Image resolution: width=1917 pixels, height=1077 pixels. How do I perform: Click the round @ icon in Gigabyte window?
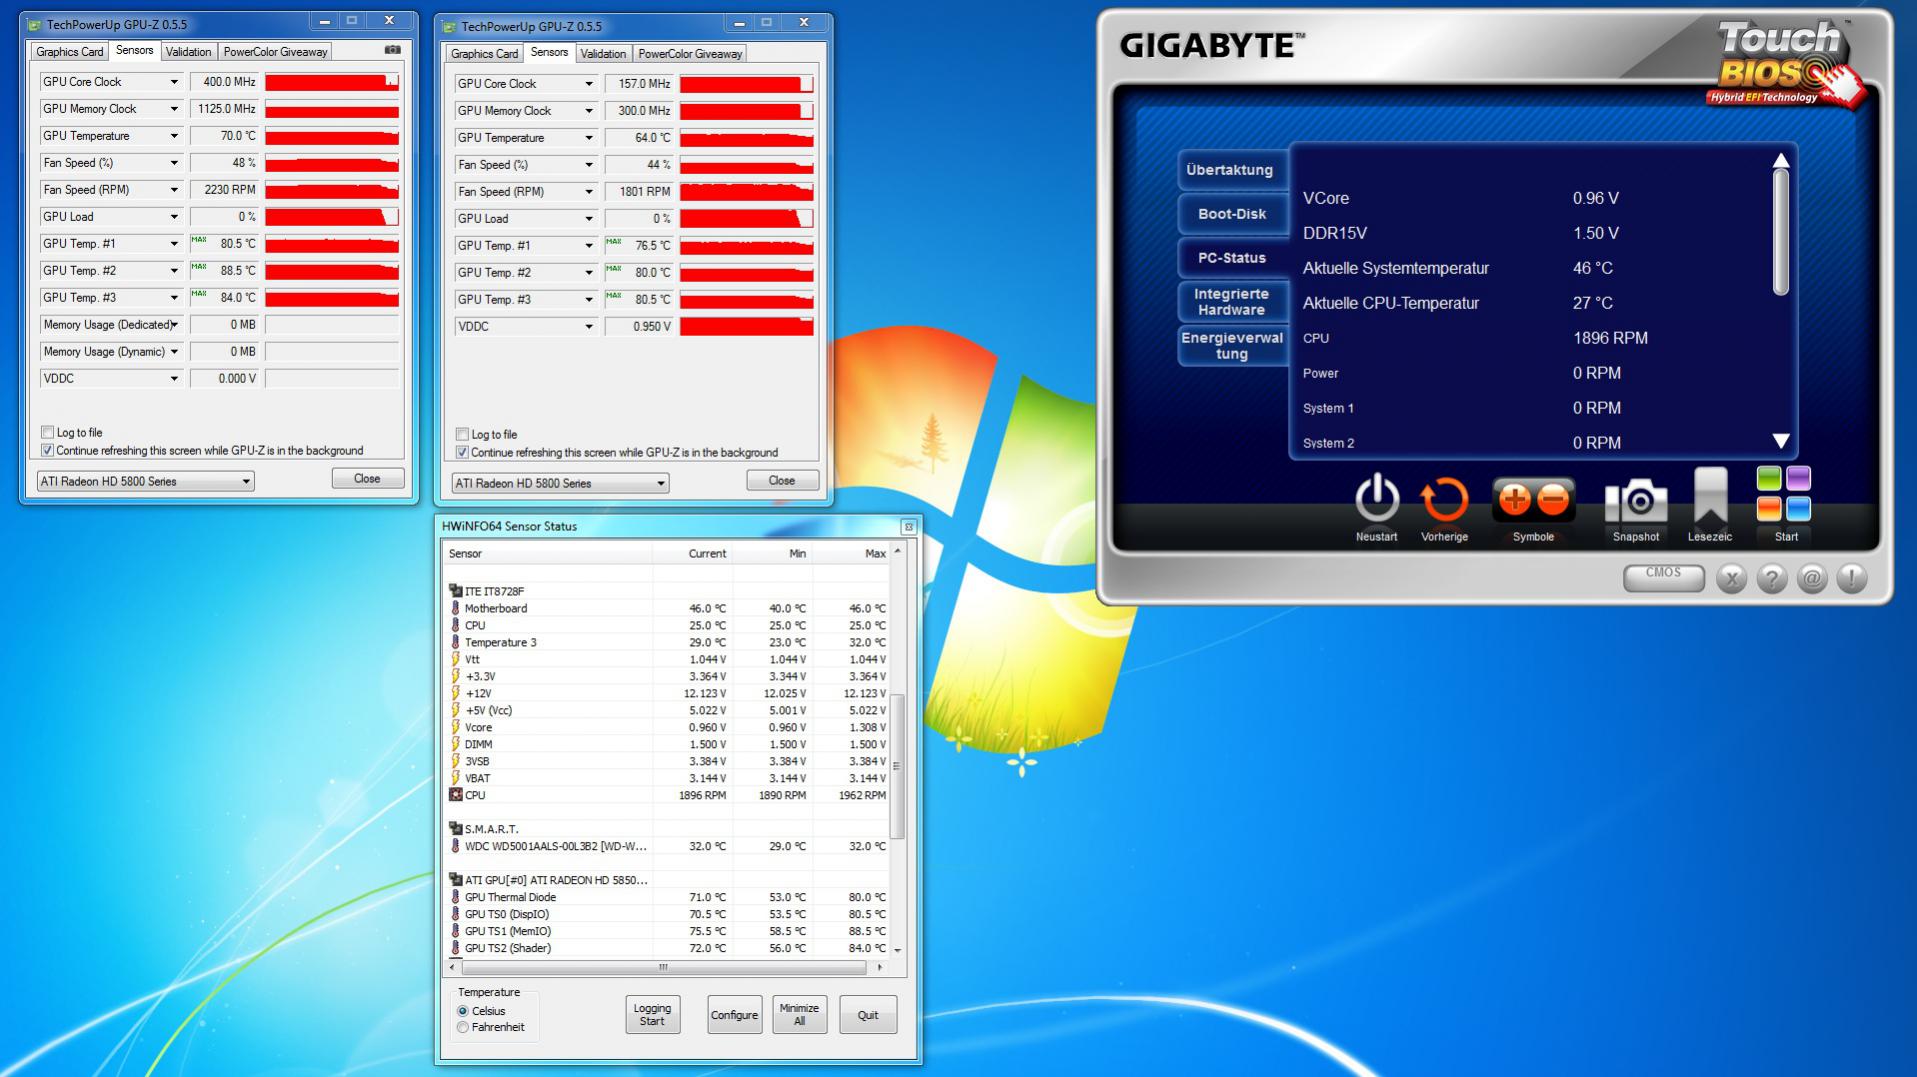click(x=1812, y=578)
